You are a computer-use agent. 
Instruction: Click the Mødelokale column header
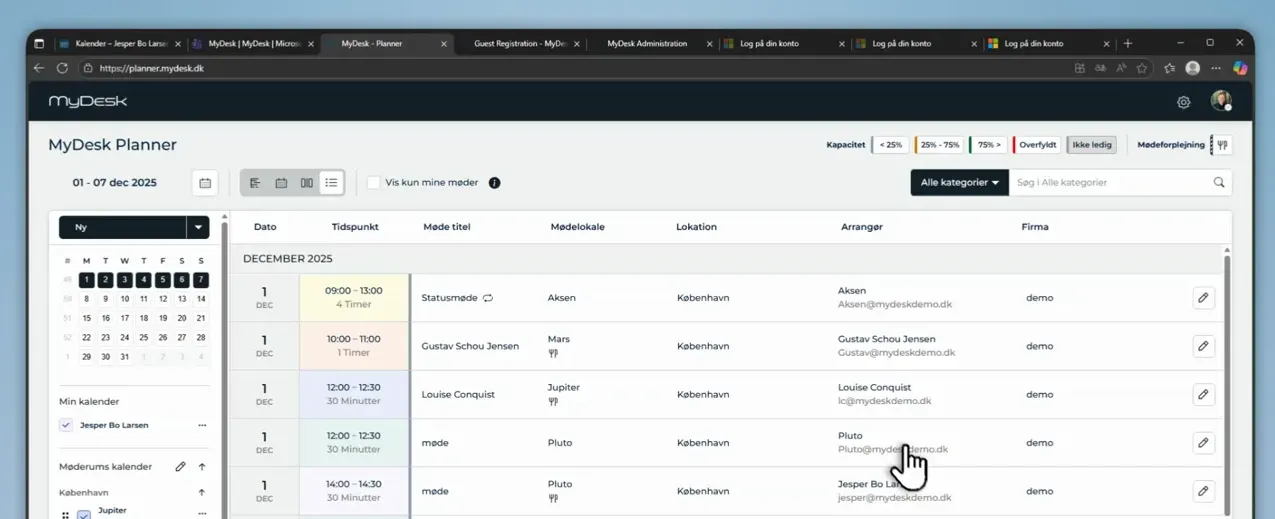click(577, 227)
